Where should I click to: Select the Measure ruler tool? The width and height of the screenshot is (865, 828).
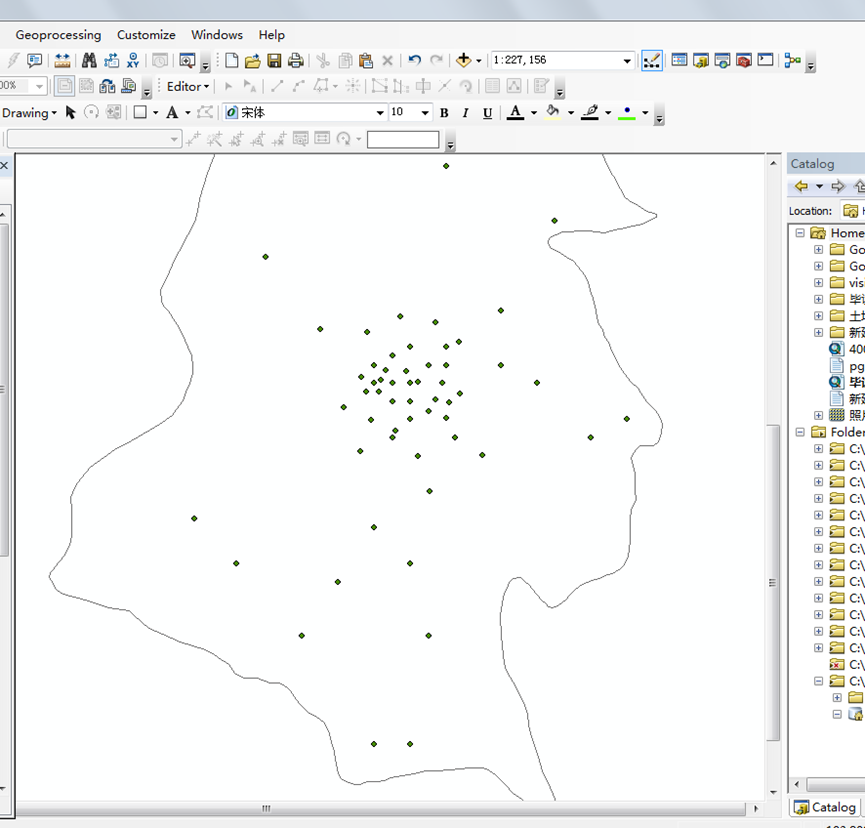point(62,61)
